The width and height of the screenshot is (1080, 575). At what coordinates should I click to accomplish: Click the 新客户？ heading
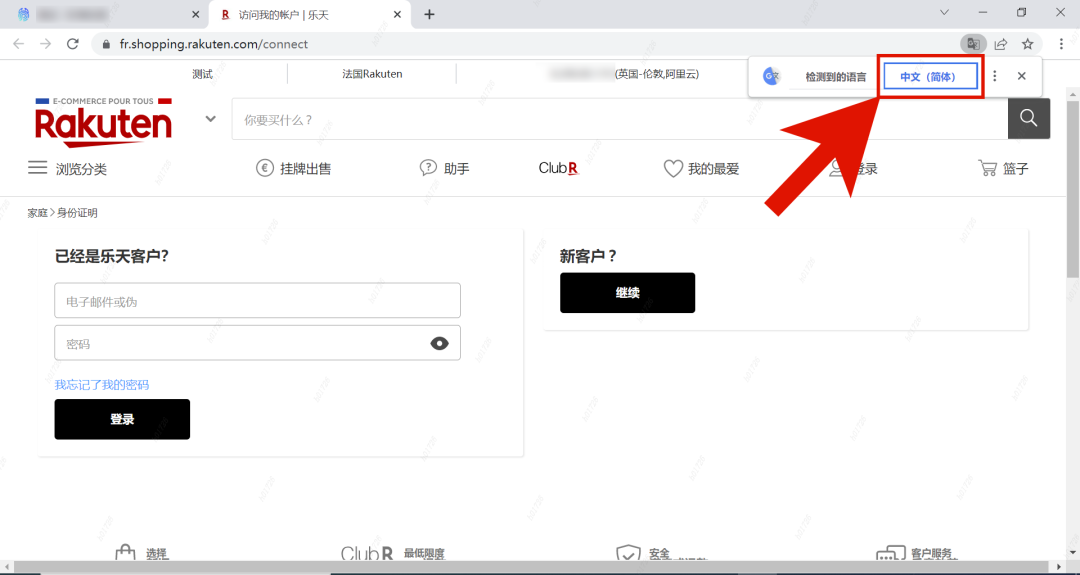click(x=588, y=256)
